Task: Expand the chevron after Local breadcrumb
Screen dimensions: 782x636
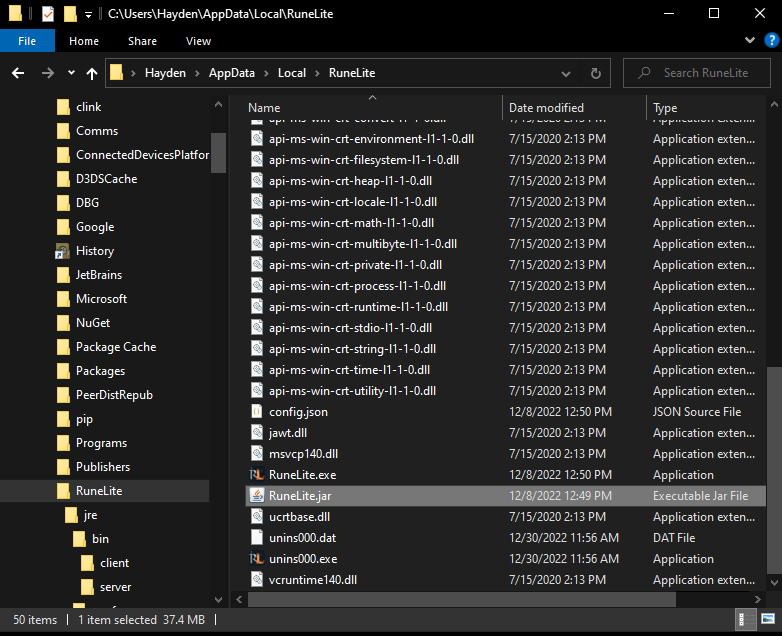Action: [317, 73]
